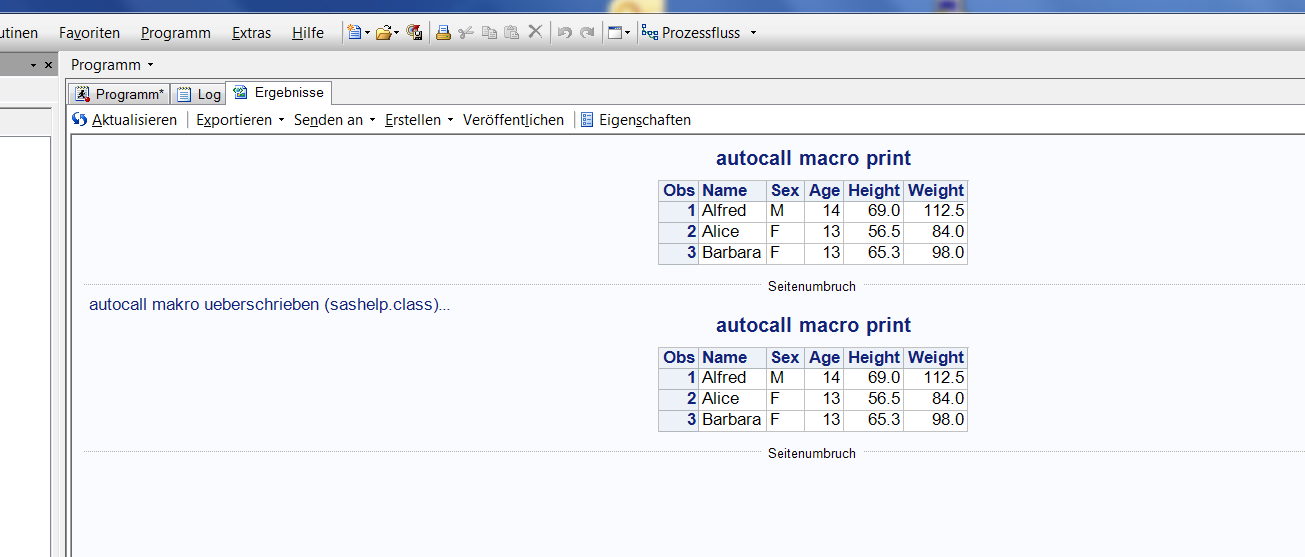Viewport: 1305px width, 557px height.
Task: Click the second 'autocall macro print' title
Action: pos(813,325)
